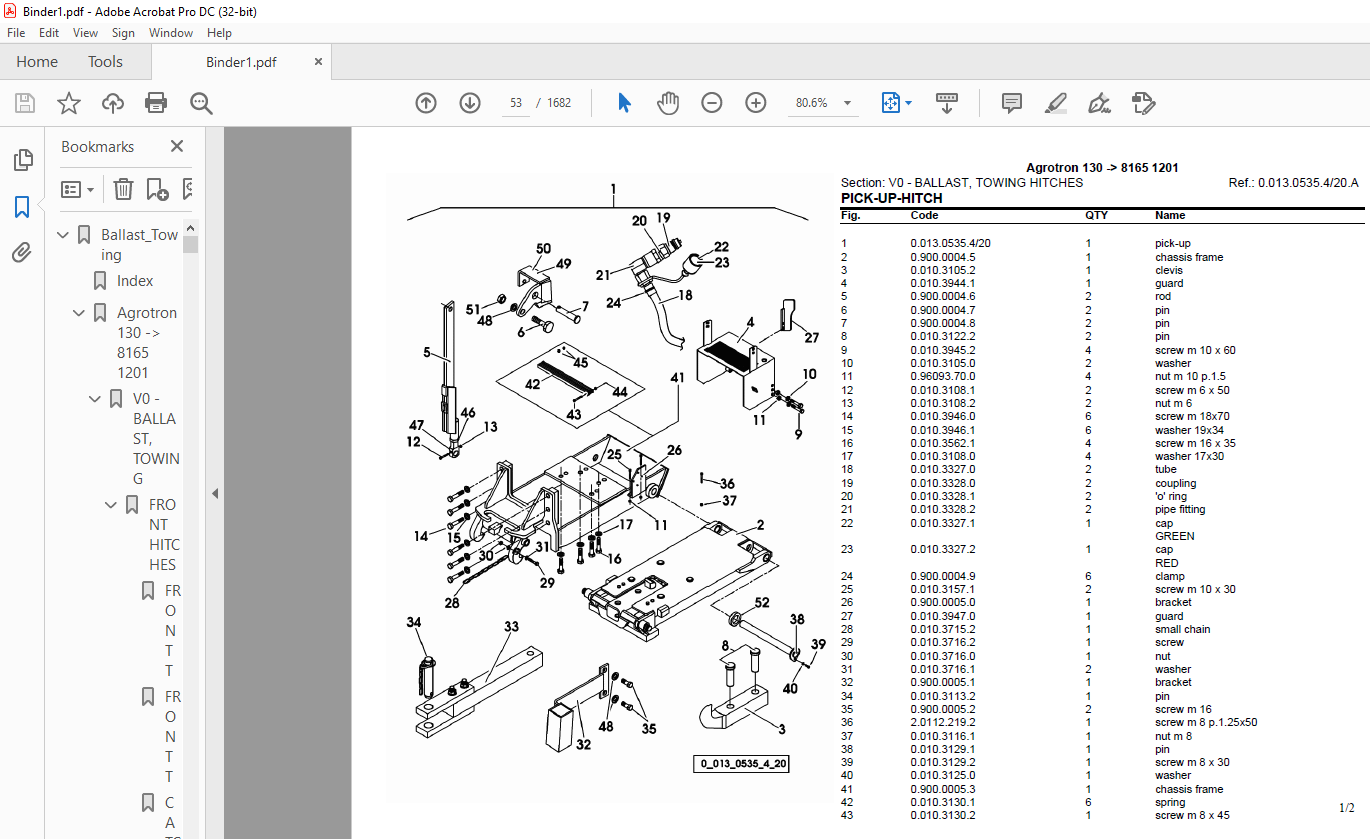
Task: Click the 'chassis frame' name for Fig. 2
Action: tap(1189, 257)
